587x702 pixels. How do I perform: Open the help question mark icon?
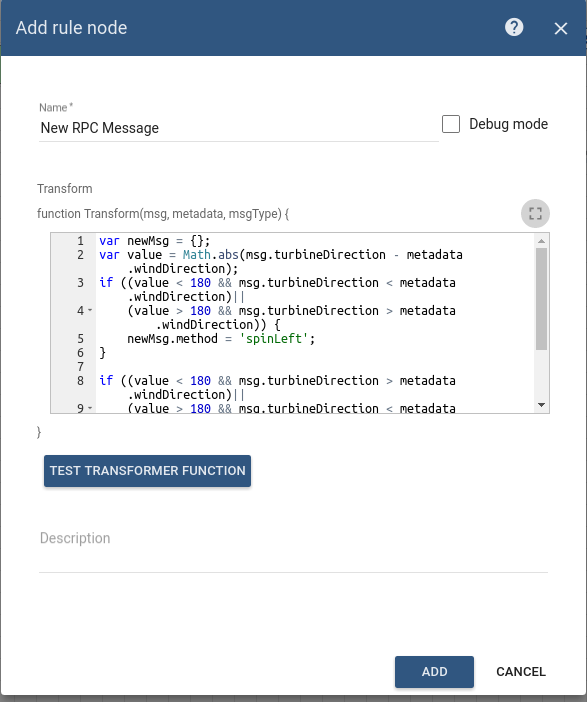514,27
